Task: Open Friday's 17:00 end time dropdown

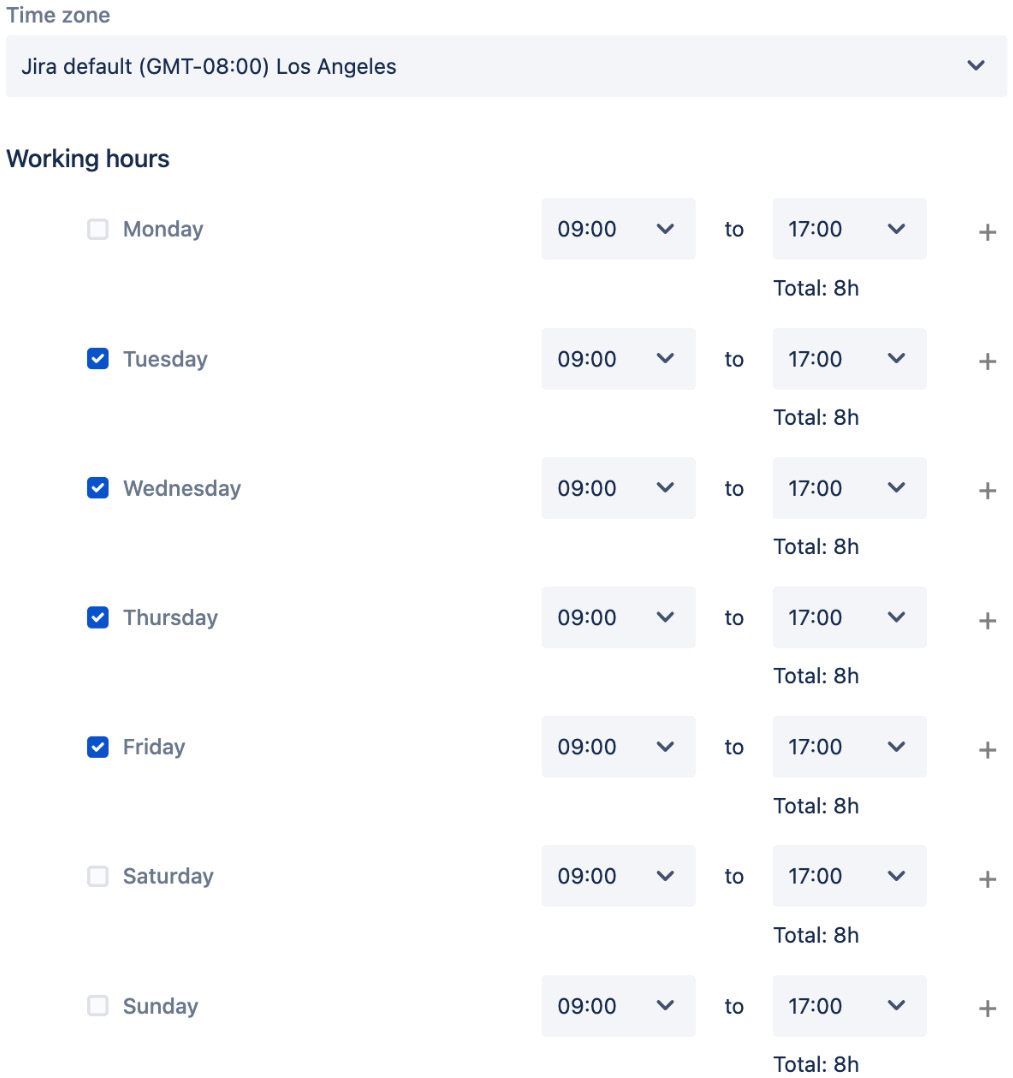Action: click(849, 746)
